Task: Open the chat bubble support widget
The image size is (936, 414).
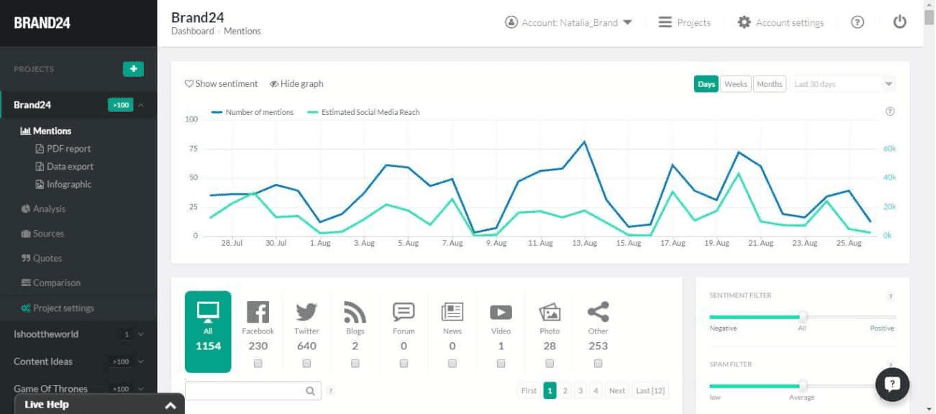Action: 892,385
